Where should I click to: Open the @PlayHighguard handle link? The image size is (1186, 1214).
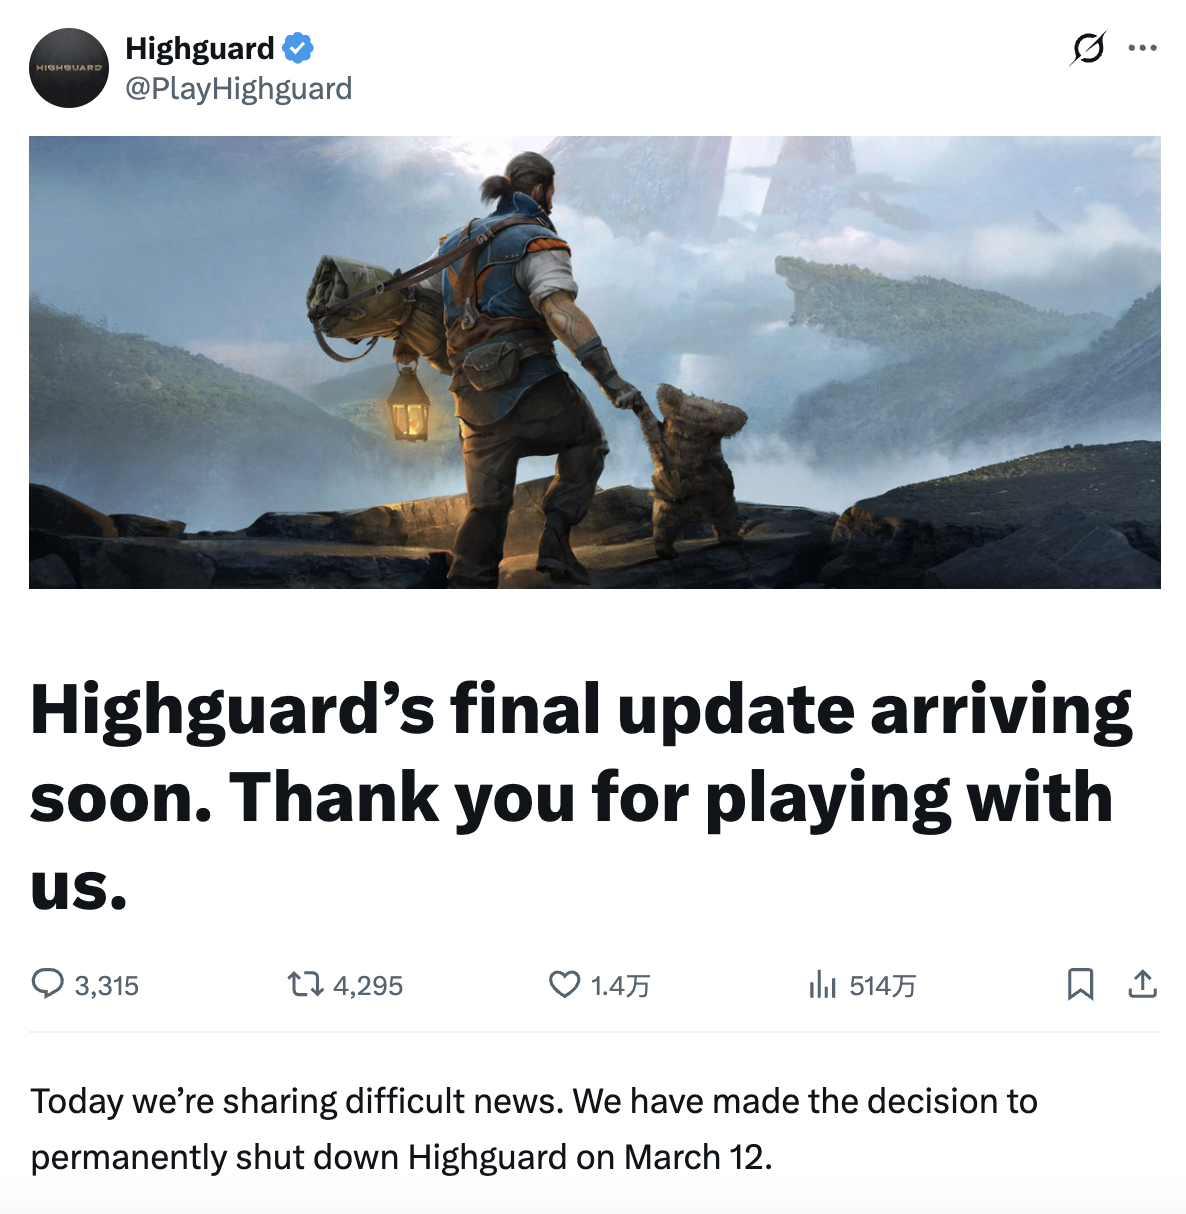click(238, 89)
